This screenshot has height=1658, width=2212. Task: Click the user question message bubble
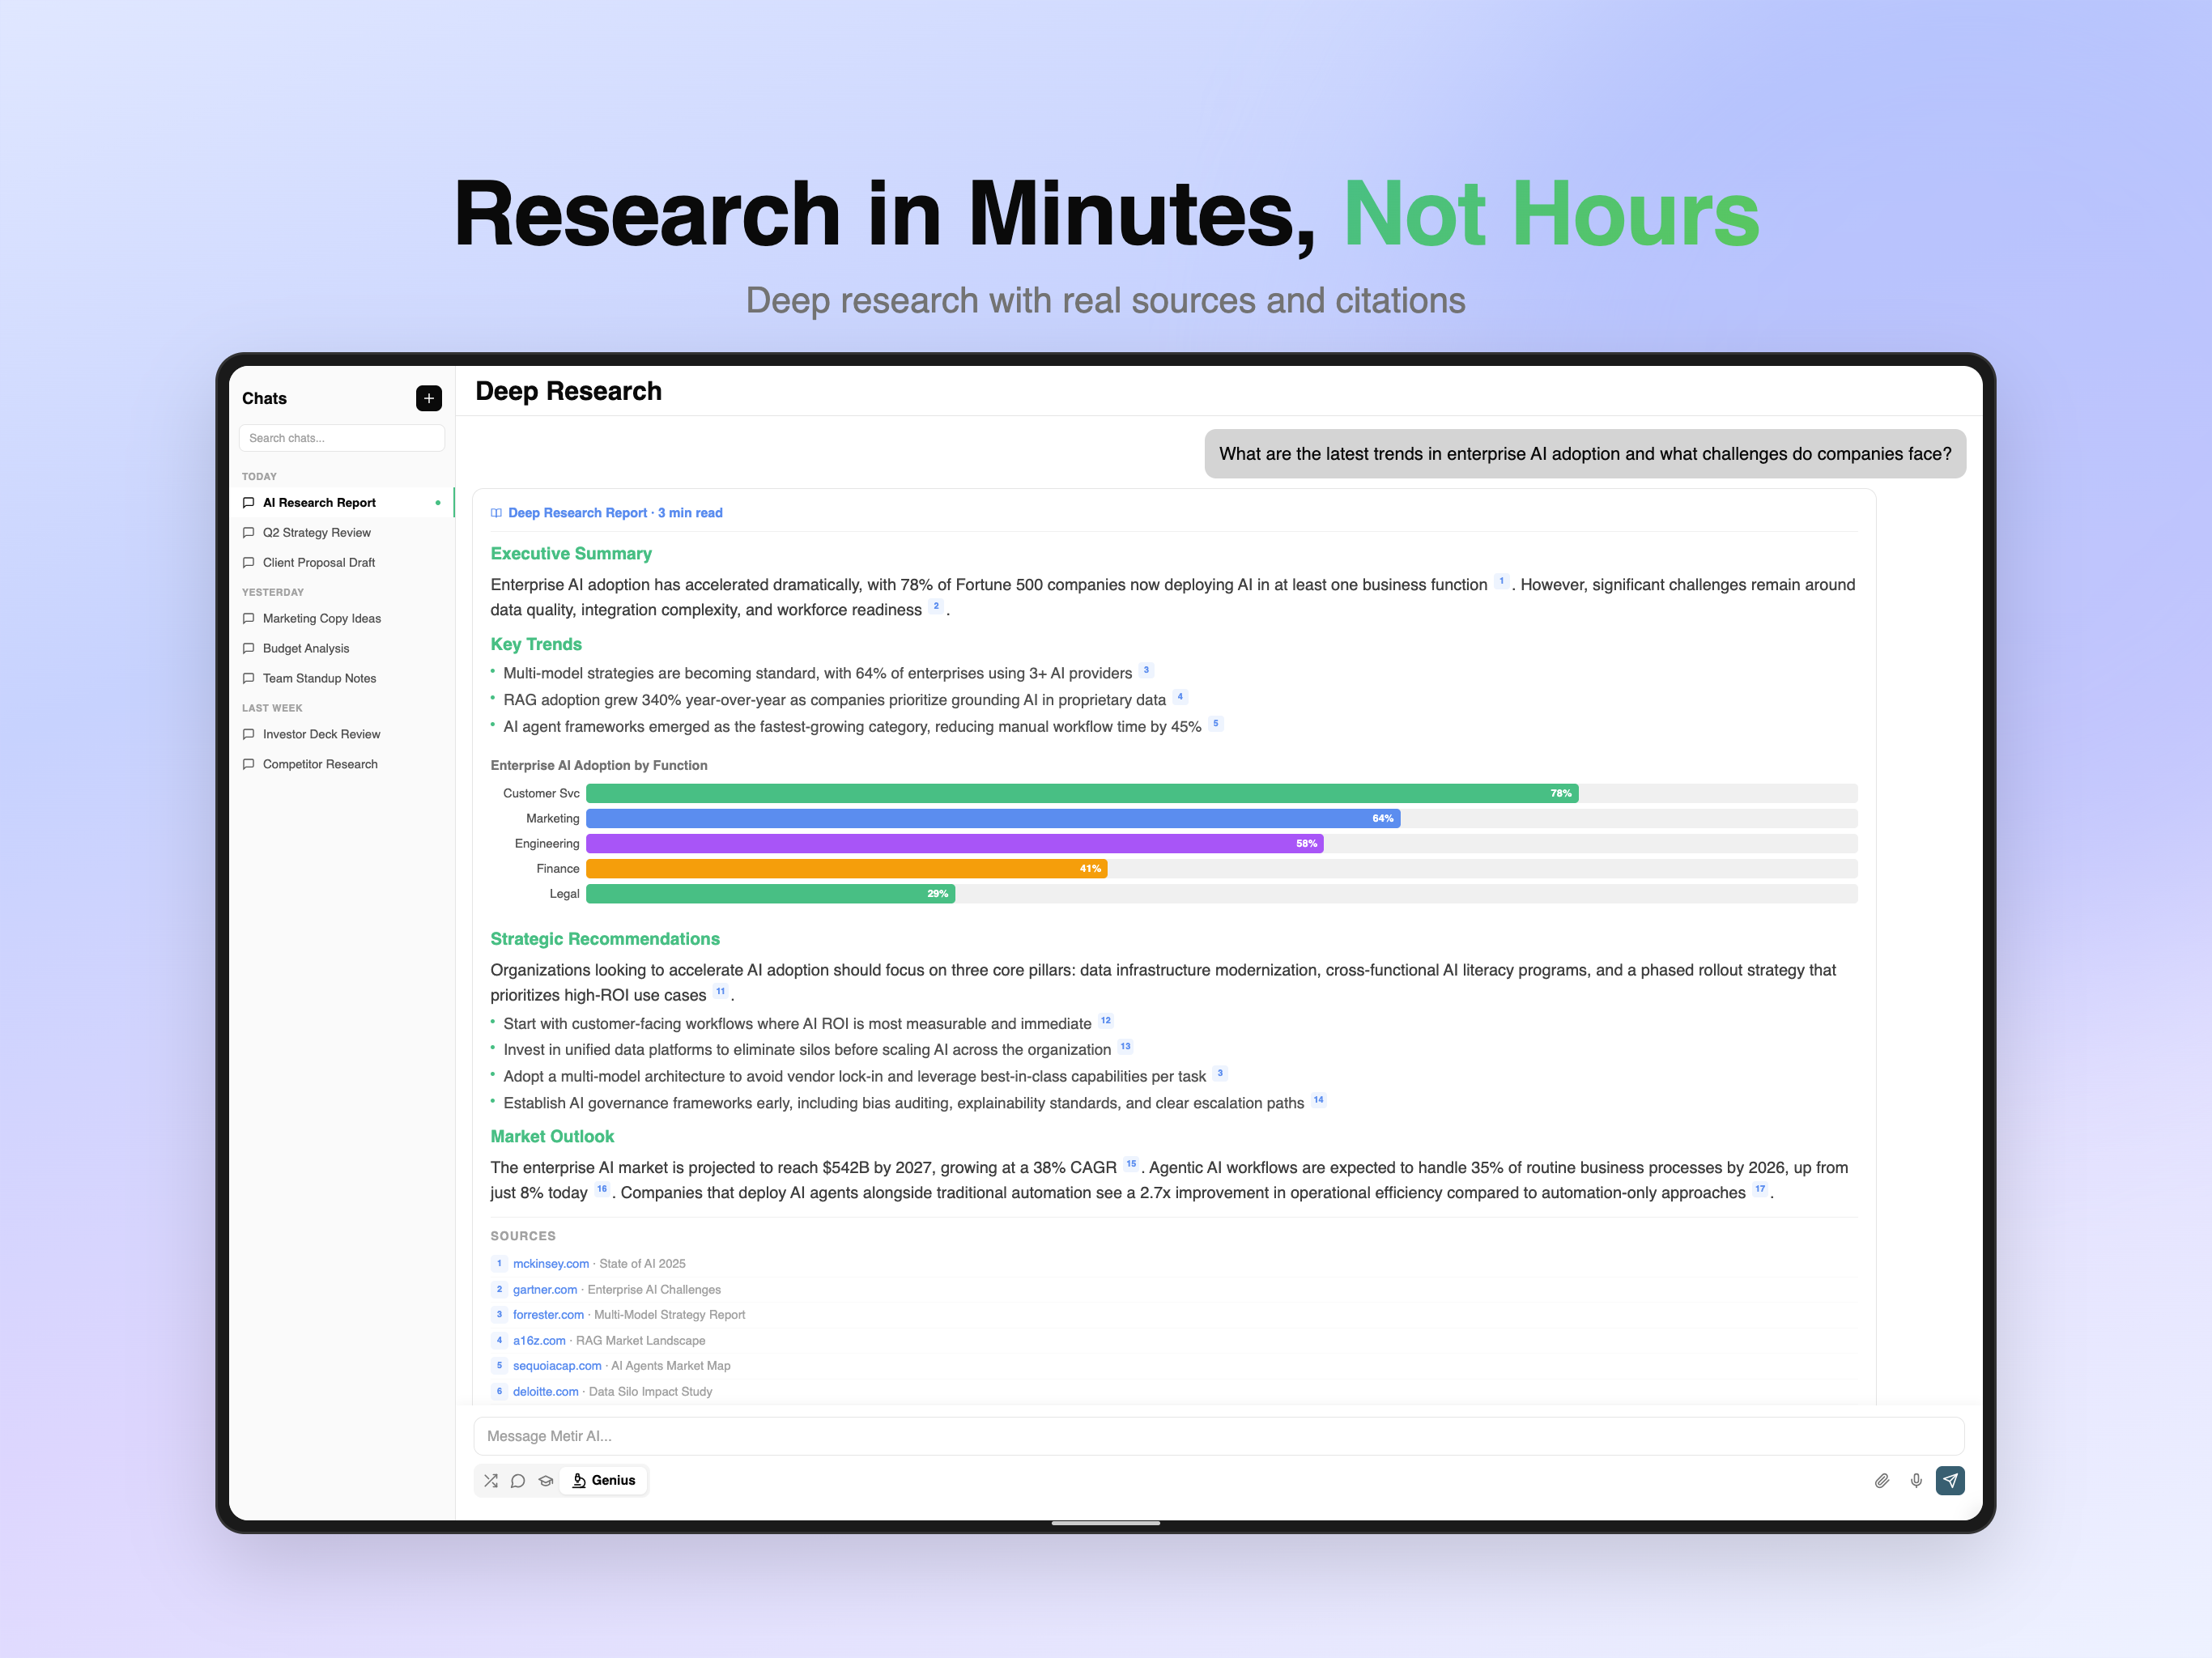coord(1585,454)
